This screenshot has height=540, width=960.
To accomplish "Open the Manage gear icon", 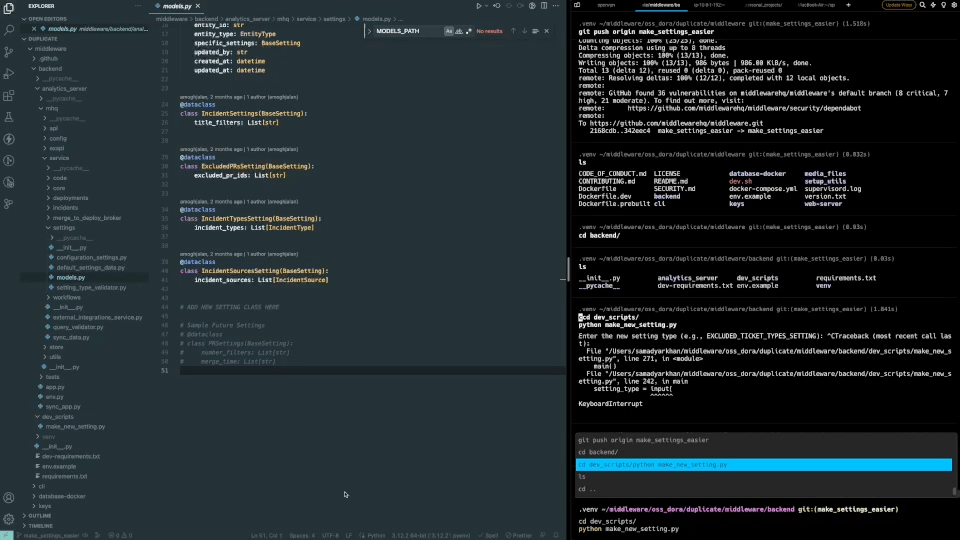I will [x=9, y=519].
